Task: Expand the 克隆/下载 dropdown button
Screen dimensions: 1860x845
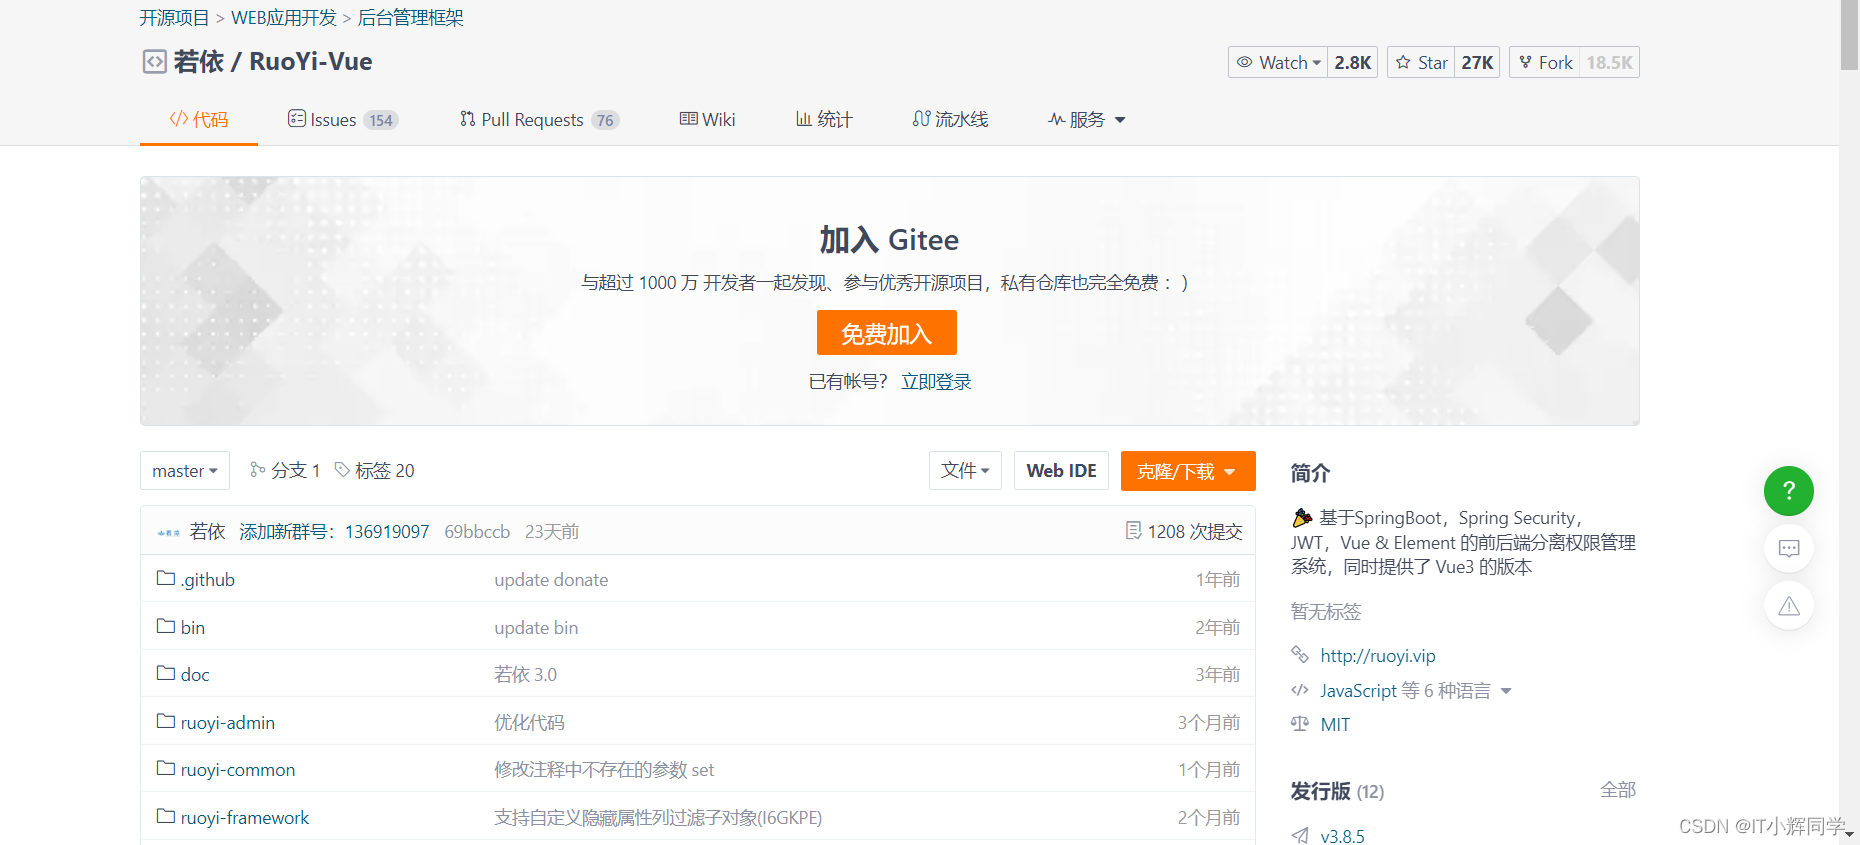Action: pos(1188,471)
